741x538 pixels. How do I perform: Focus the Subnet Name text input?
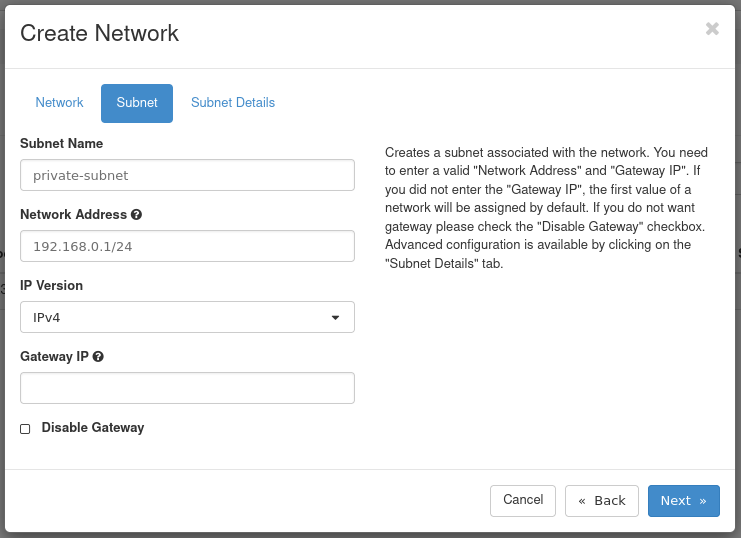[187, 175]
